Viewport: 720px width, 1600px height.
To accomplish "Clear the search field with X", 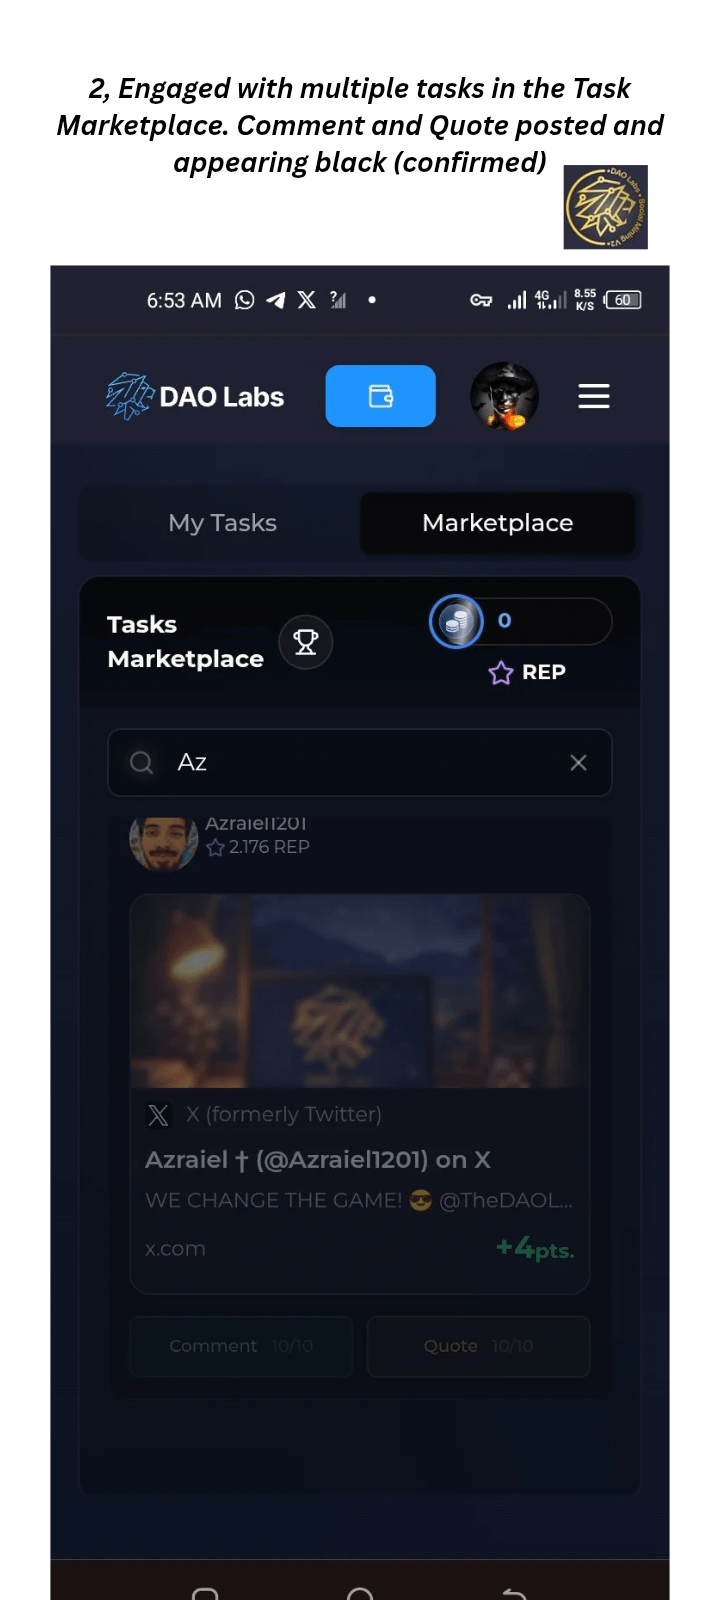I will (x=578, y=763).
